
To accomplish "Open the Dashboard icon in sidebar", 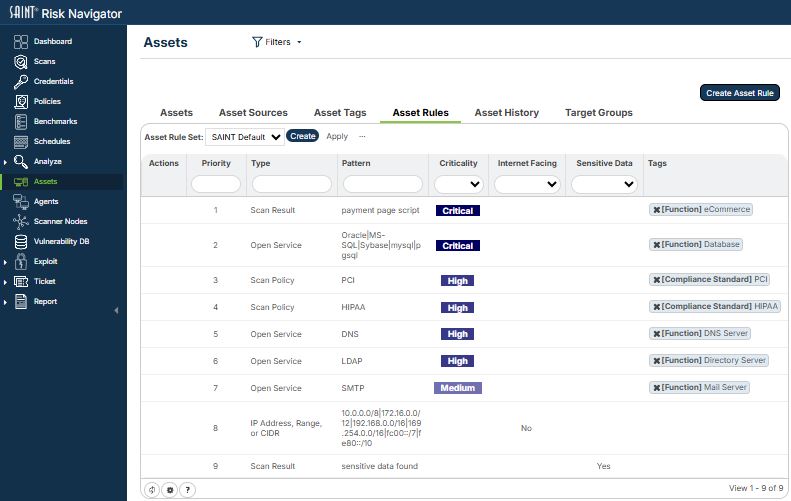I will click(x=21, y=41).
